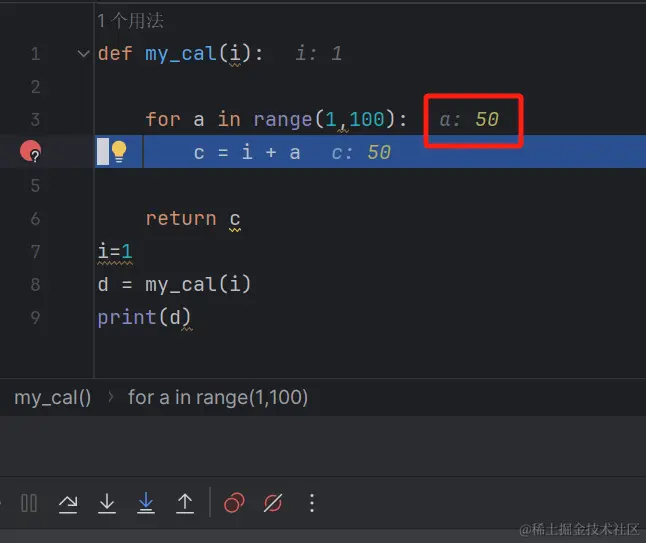Click 'd = my_cal(i)' on line 8
The width and height of the screenshot is (646, 543).
pos(174,285)
